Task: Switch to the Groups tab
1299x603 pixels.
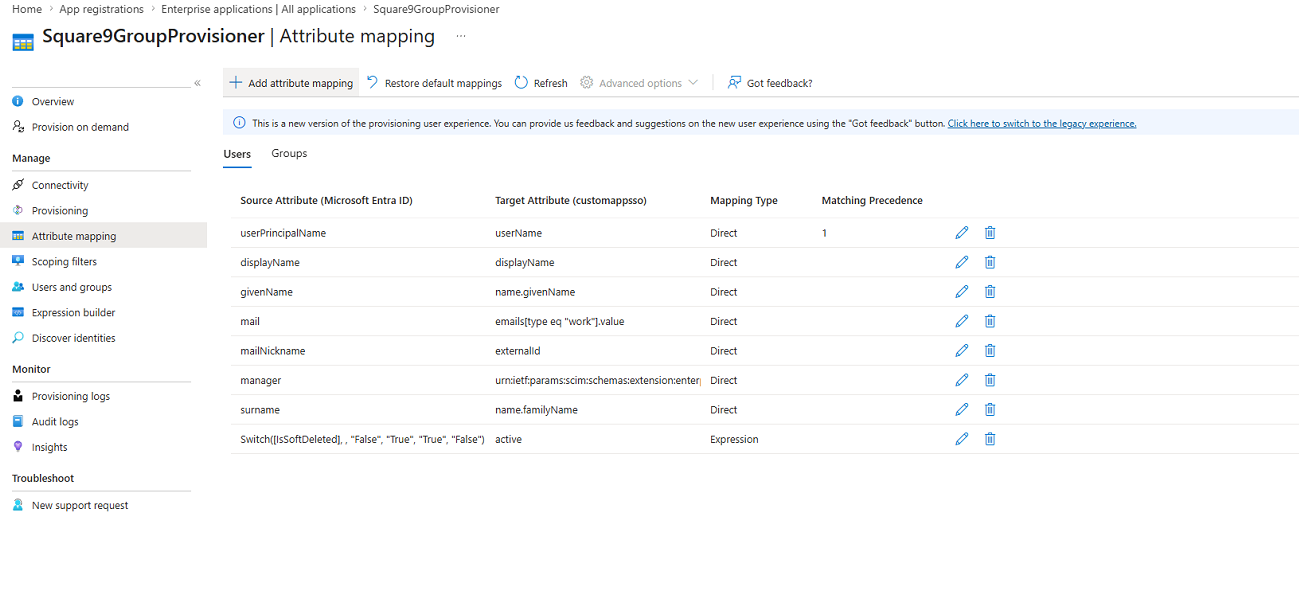Action: 289,154
